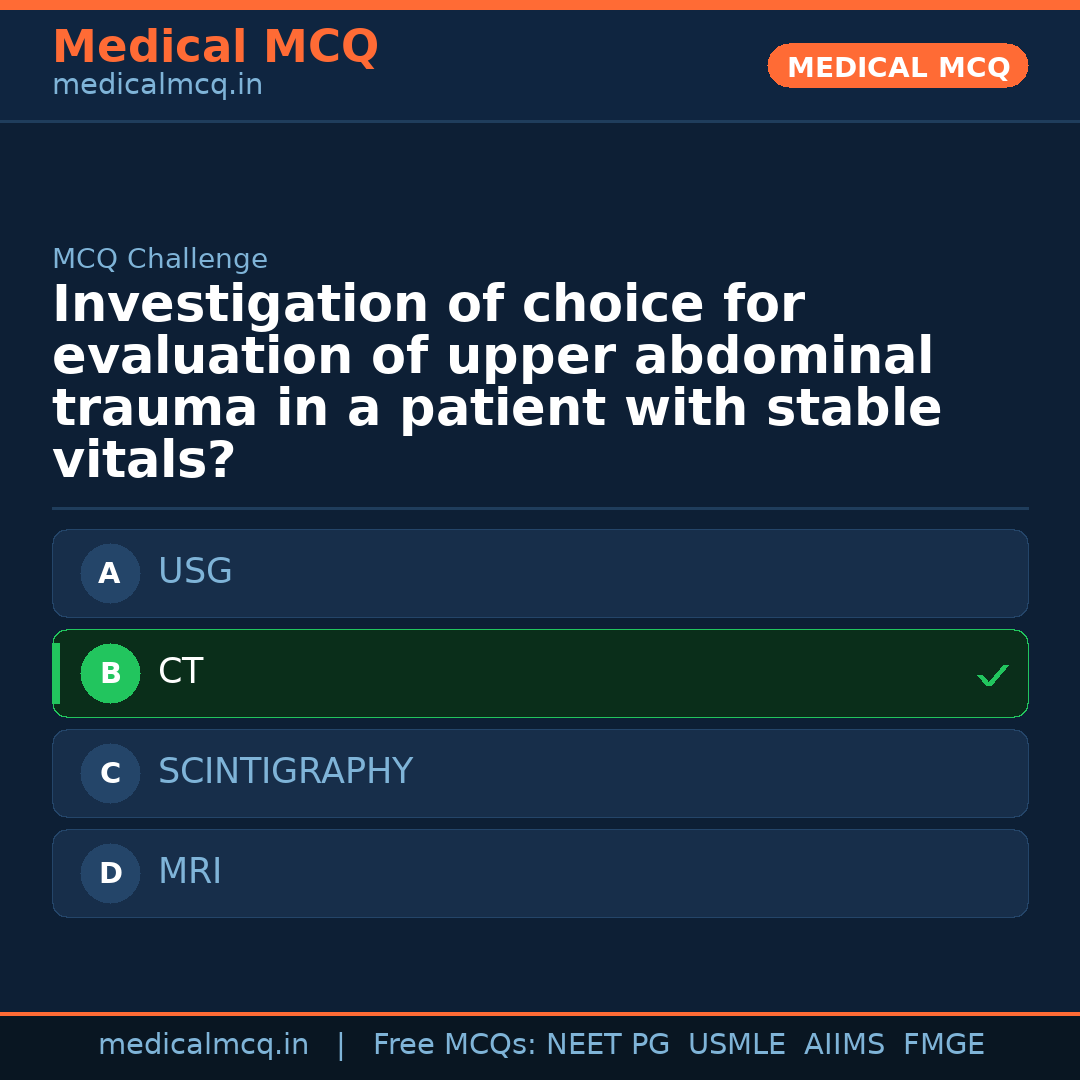
Task: Click the green checkmark on CT option
Action: [992, 676]
